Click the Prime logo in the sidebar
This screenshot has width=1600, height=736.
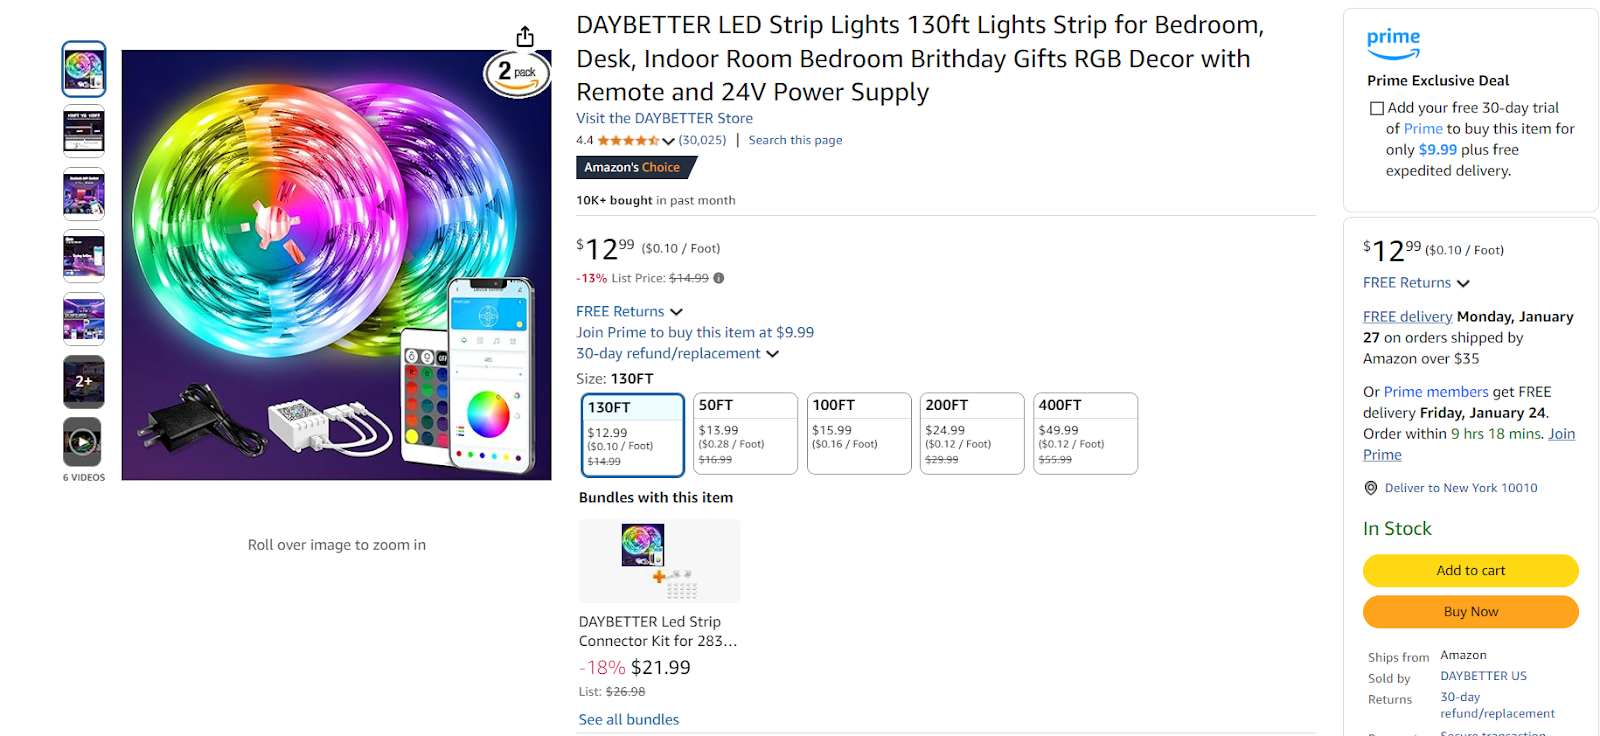(1393, 40)
